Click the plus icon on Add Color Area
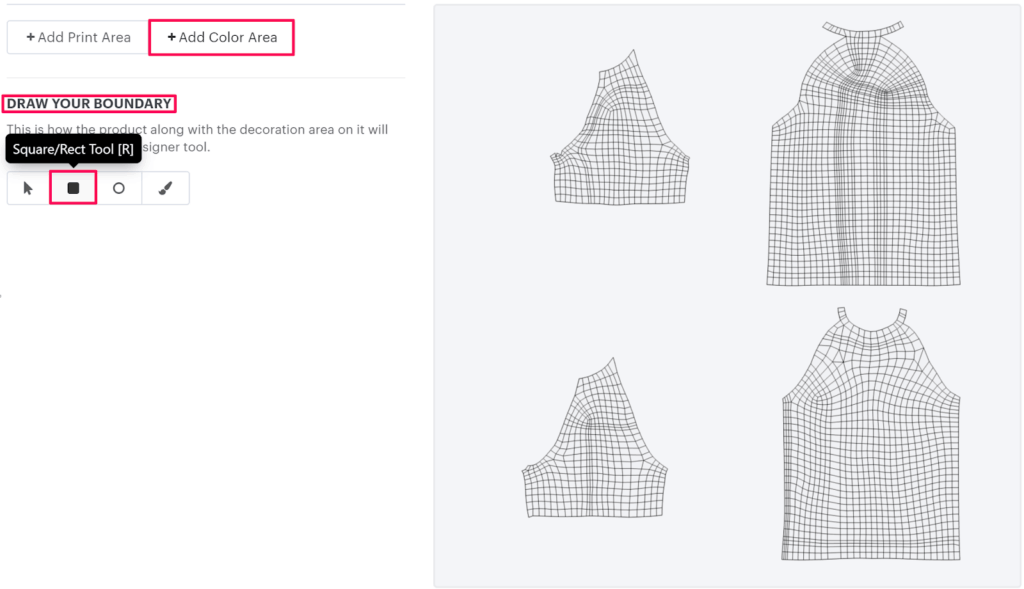 tap(171, 37)
